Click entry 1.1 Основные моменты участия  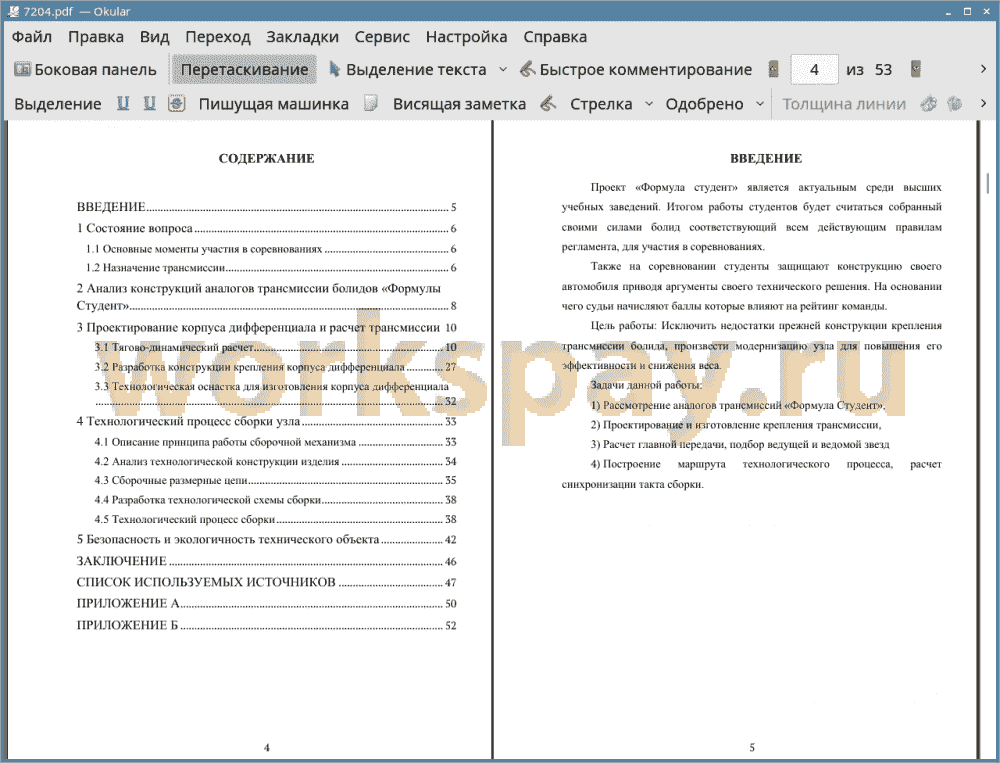point(271,249)
